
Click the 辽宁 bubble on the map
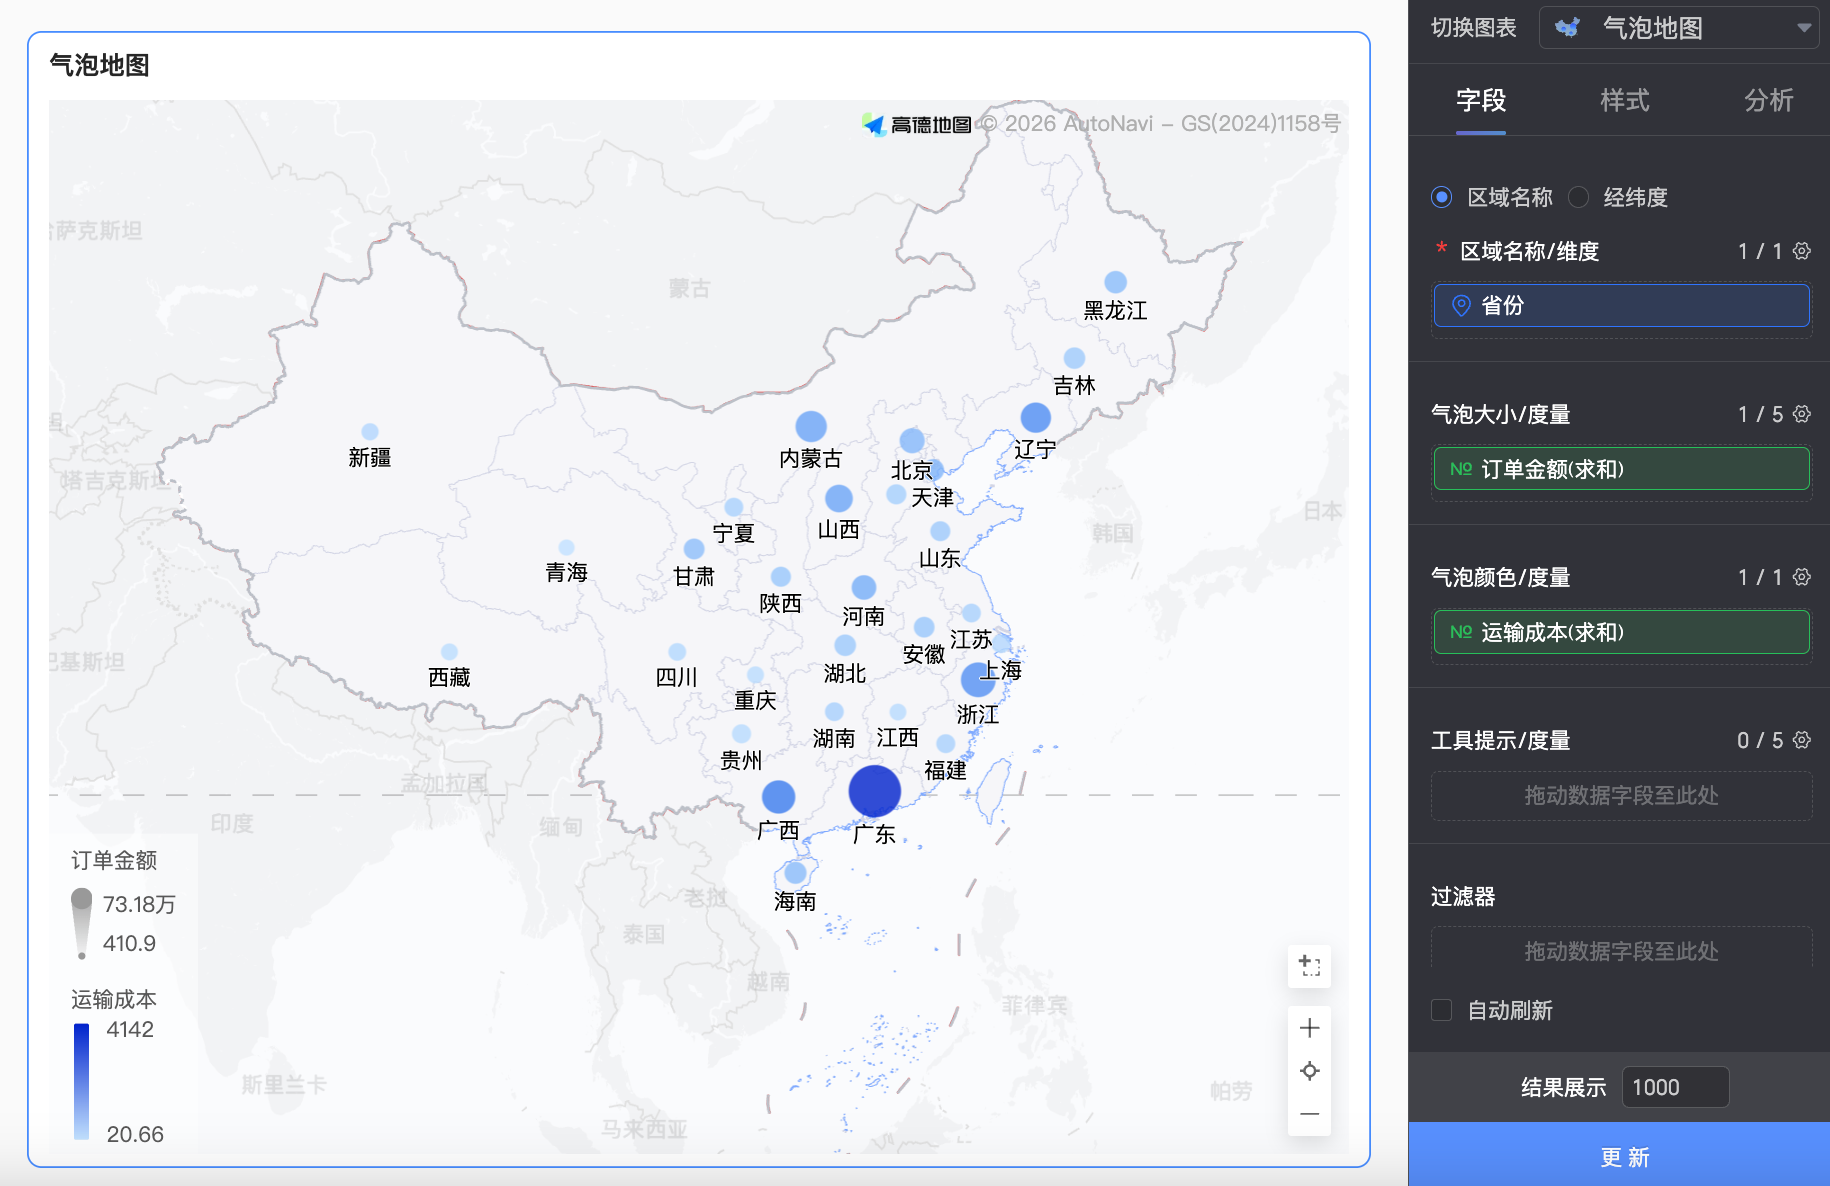coord(1035,417)
